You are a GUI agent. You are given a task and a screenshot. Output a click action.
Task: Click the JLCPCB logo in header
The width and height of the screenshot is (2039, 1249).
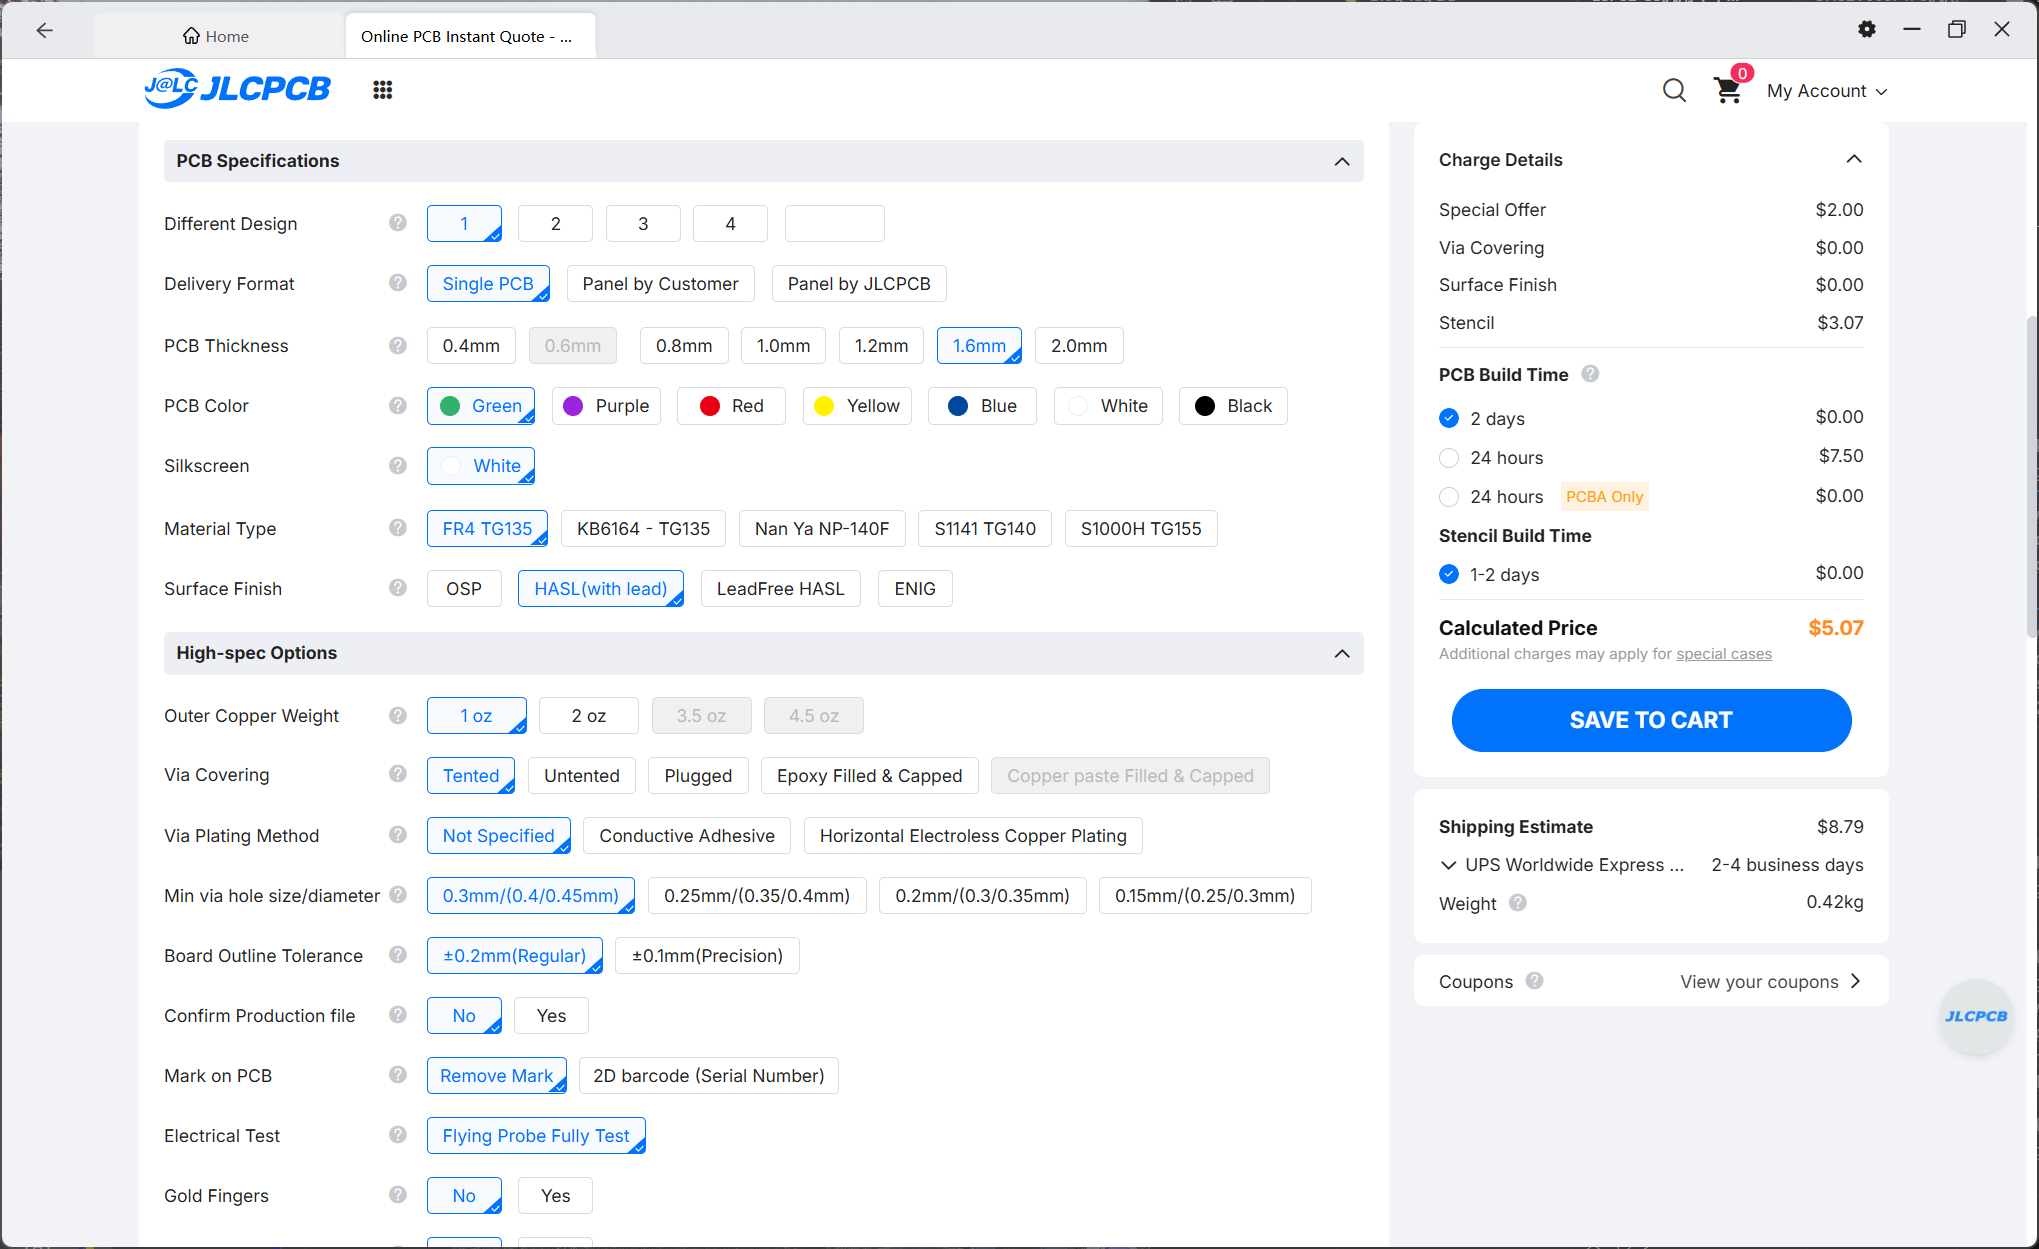tap(237, 89)
